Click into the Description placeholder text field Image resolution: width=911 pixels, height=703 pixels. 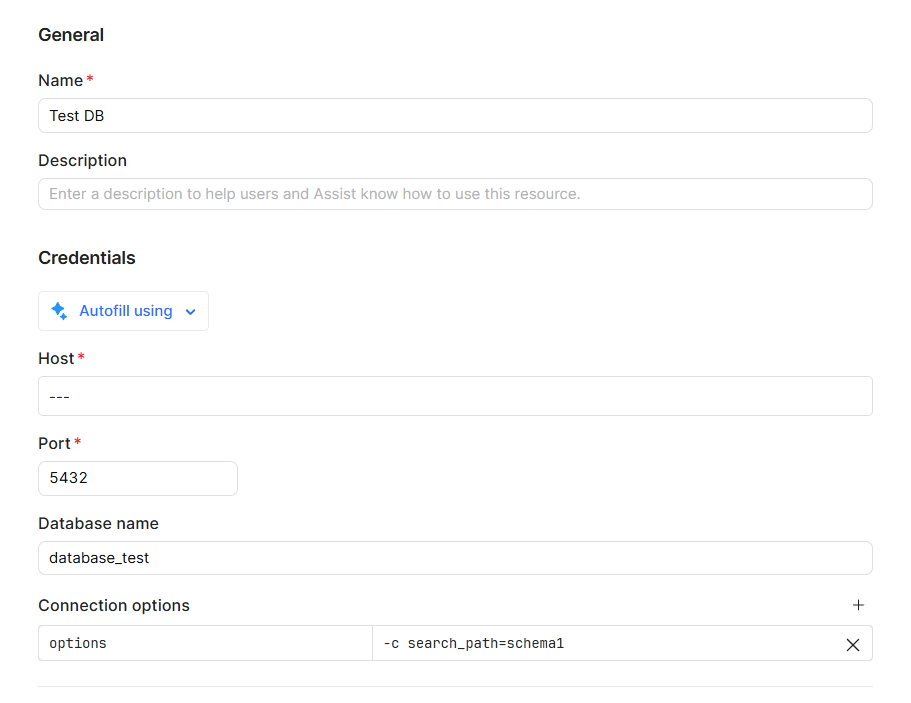point(454,194)
